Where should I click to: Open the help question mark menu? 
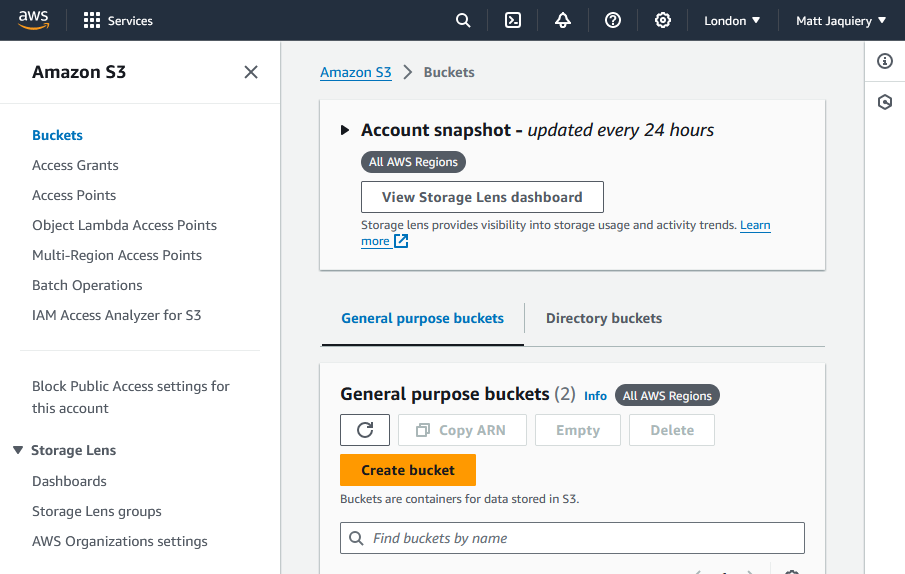[x=613, y=20]
